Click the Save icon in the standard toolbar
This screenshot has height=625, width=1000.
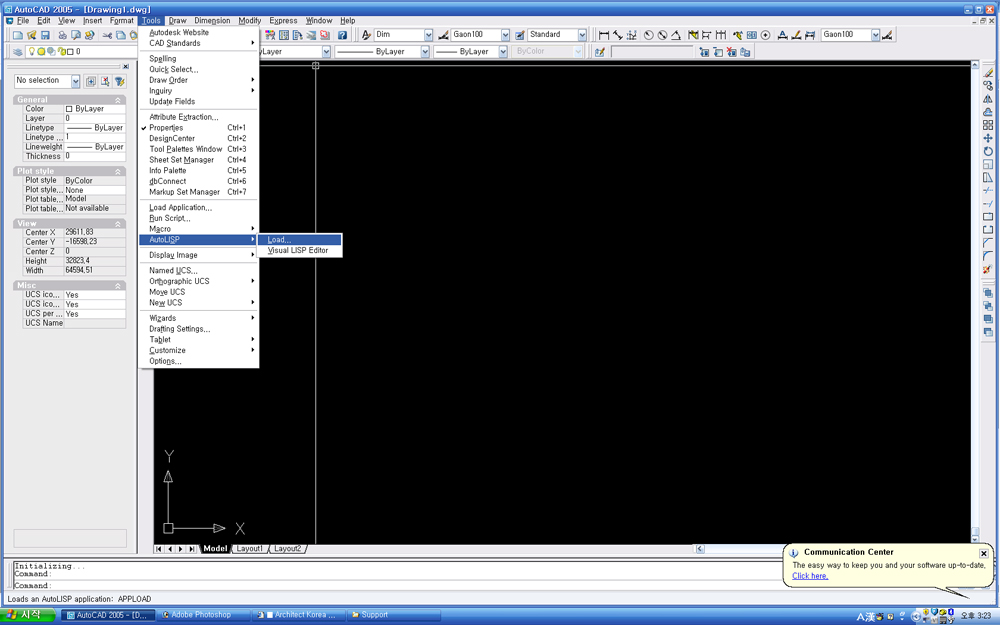coord(45,35)
